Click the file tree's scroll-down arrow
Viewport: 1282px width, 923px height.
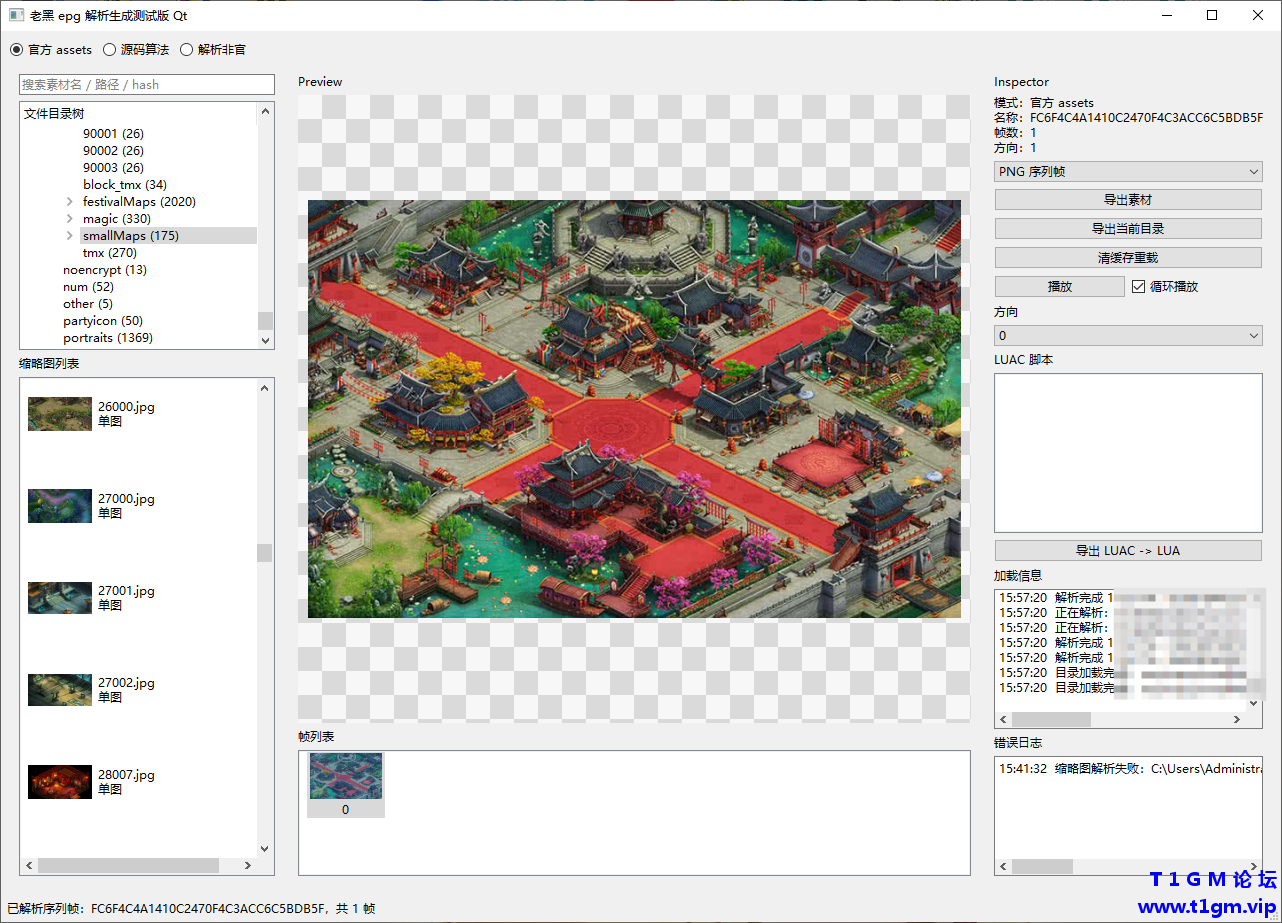[265, 340]
